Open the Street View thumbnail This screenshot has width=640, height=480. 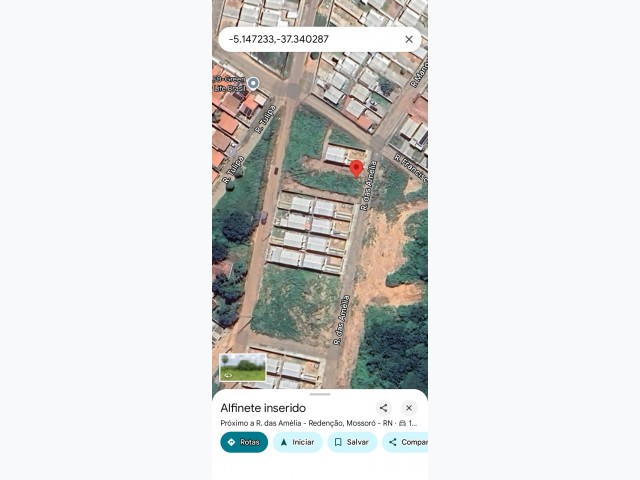coord(243,368)
